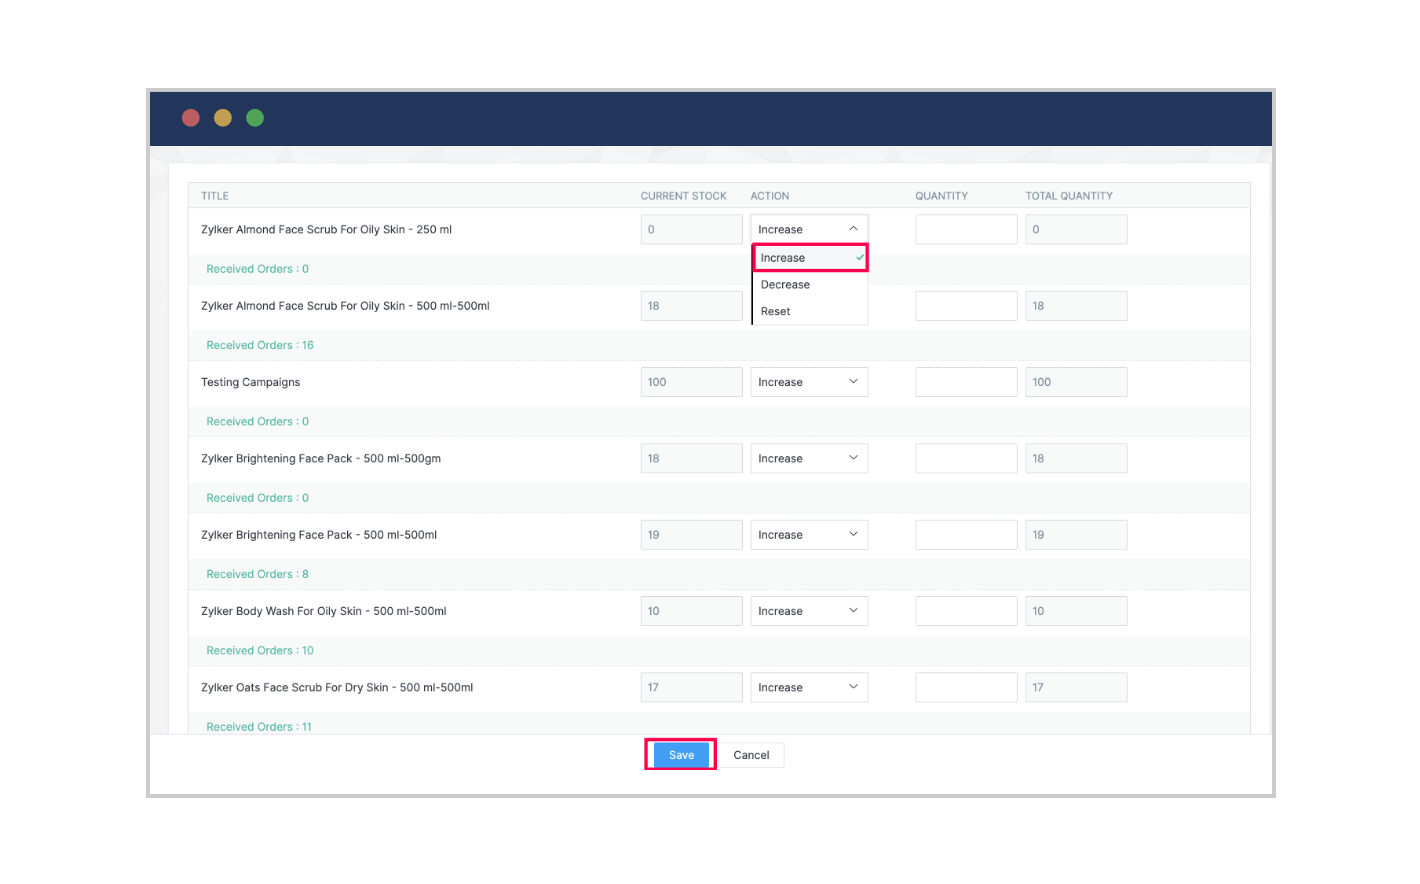The width and height of the screenshot is (1420, 884).
Task: Click the yellow window dot icon
Action: (x=223, y=118)
